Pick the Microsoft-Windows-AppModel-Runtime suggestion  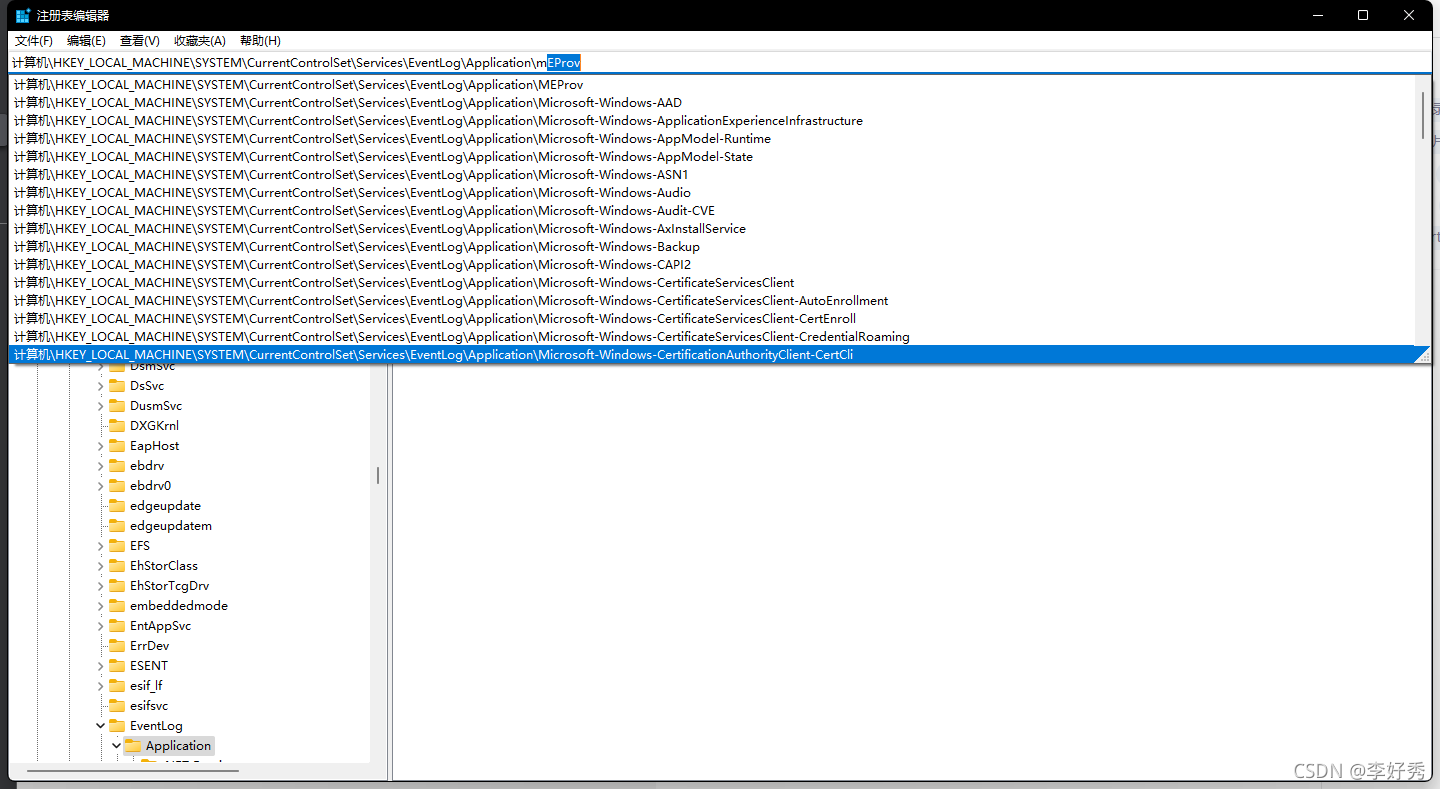coord(712,139)
